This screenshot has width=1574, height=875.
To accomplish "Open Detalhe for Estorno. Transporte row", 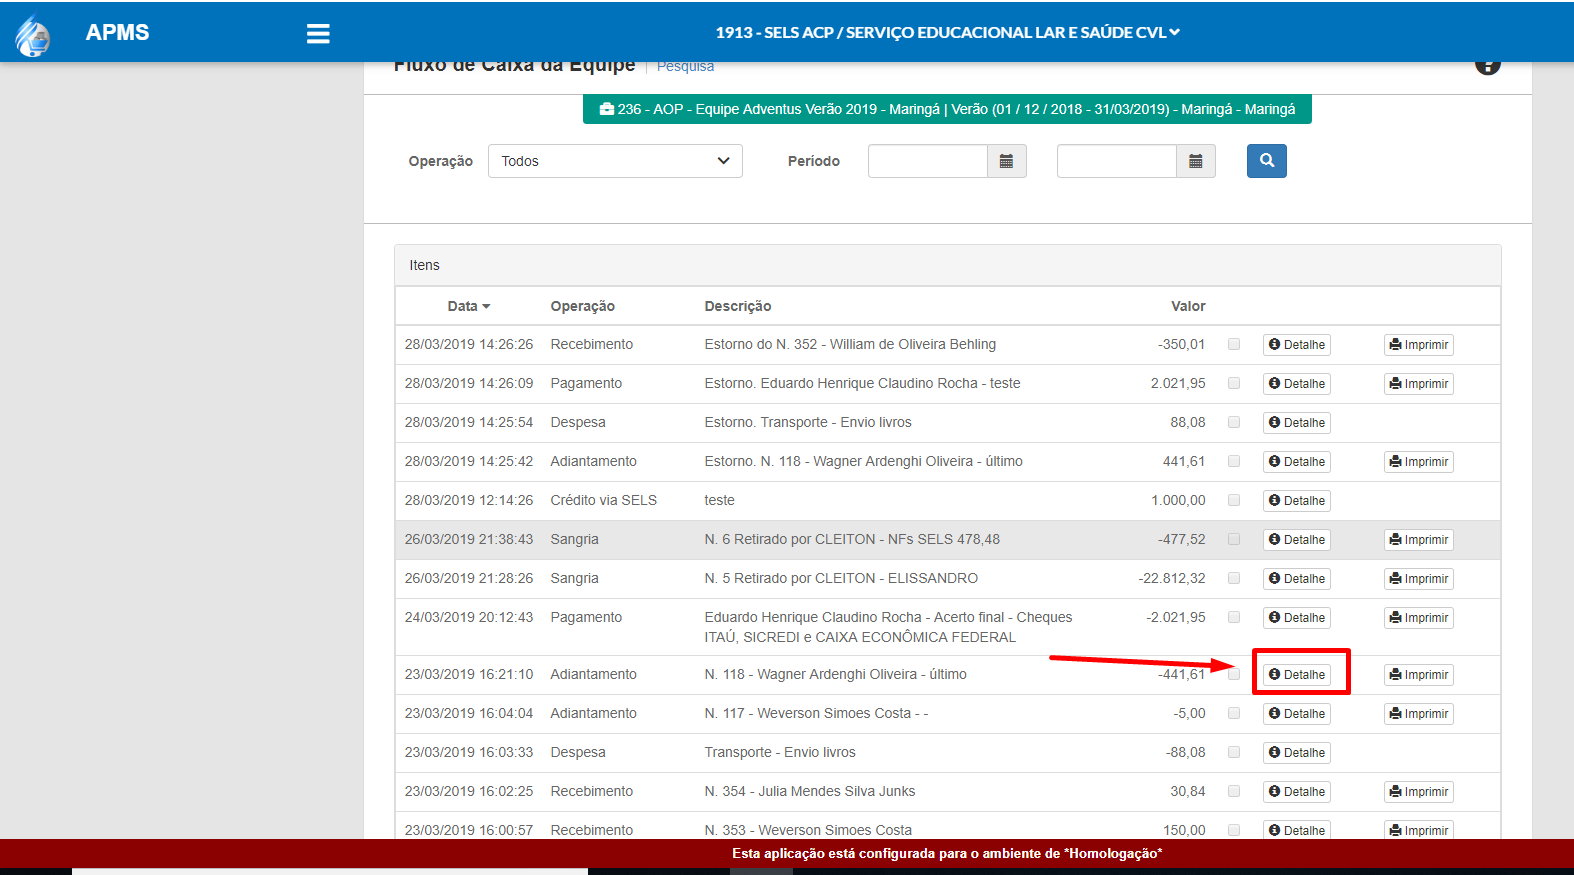I will 1297,423.
